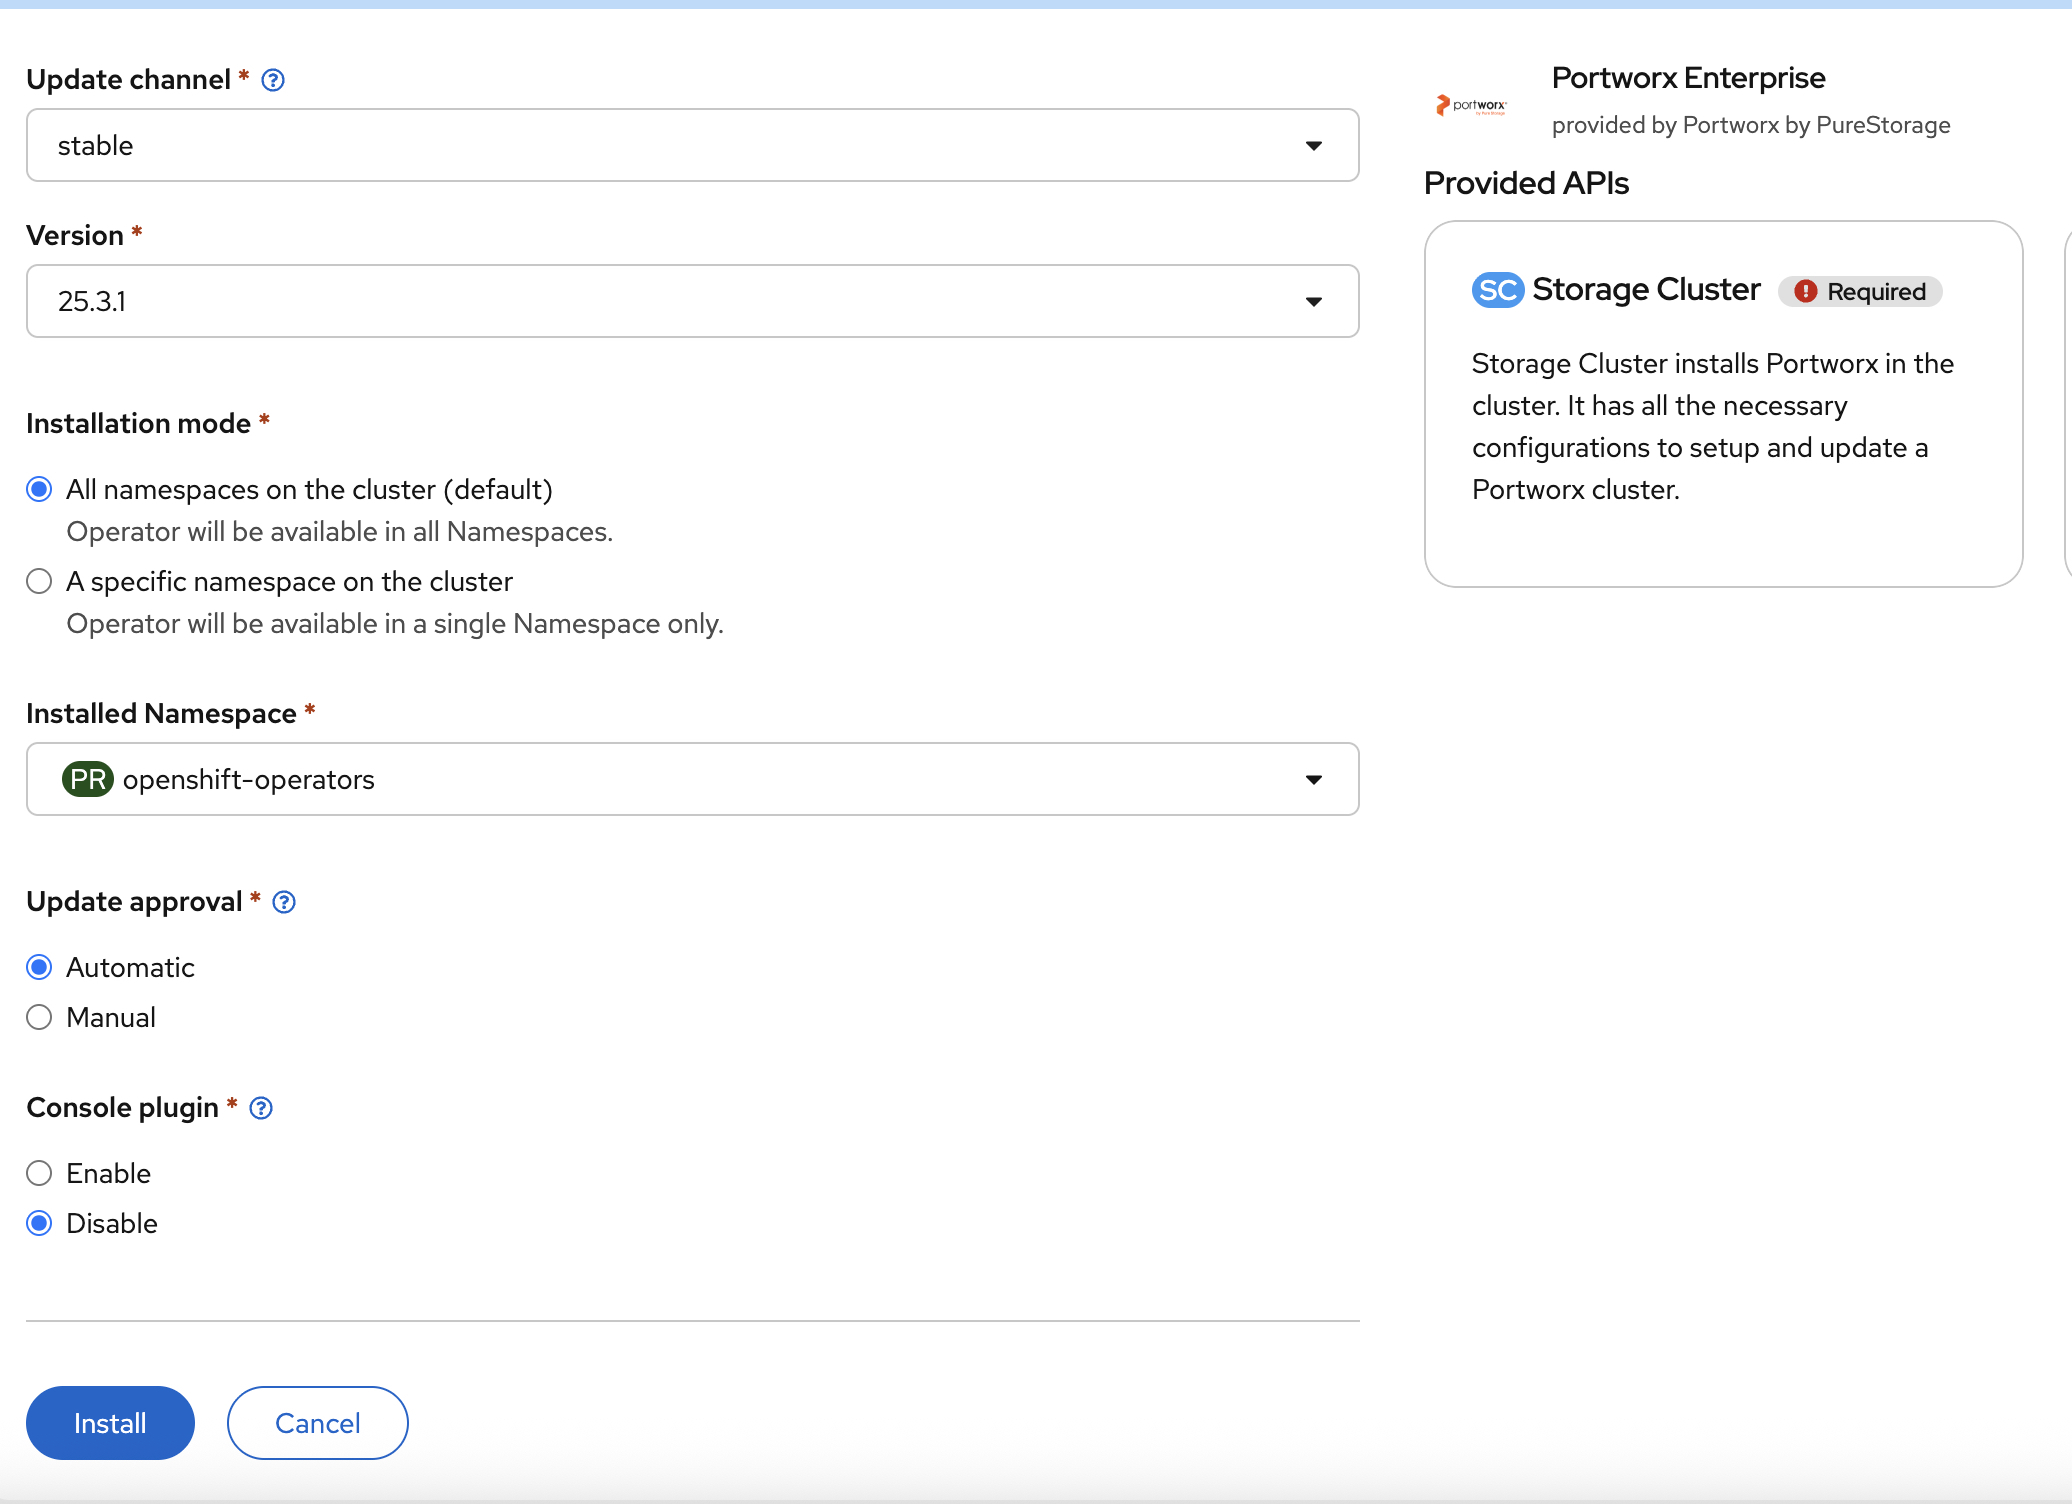This screenshot has width=2072, height=1504.
Task: Click the Storage Cluster description card
Action: (1712, 427)
